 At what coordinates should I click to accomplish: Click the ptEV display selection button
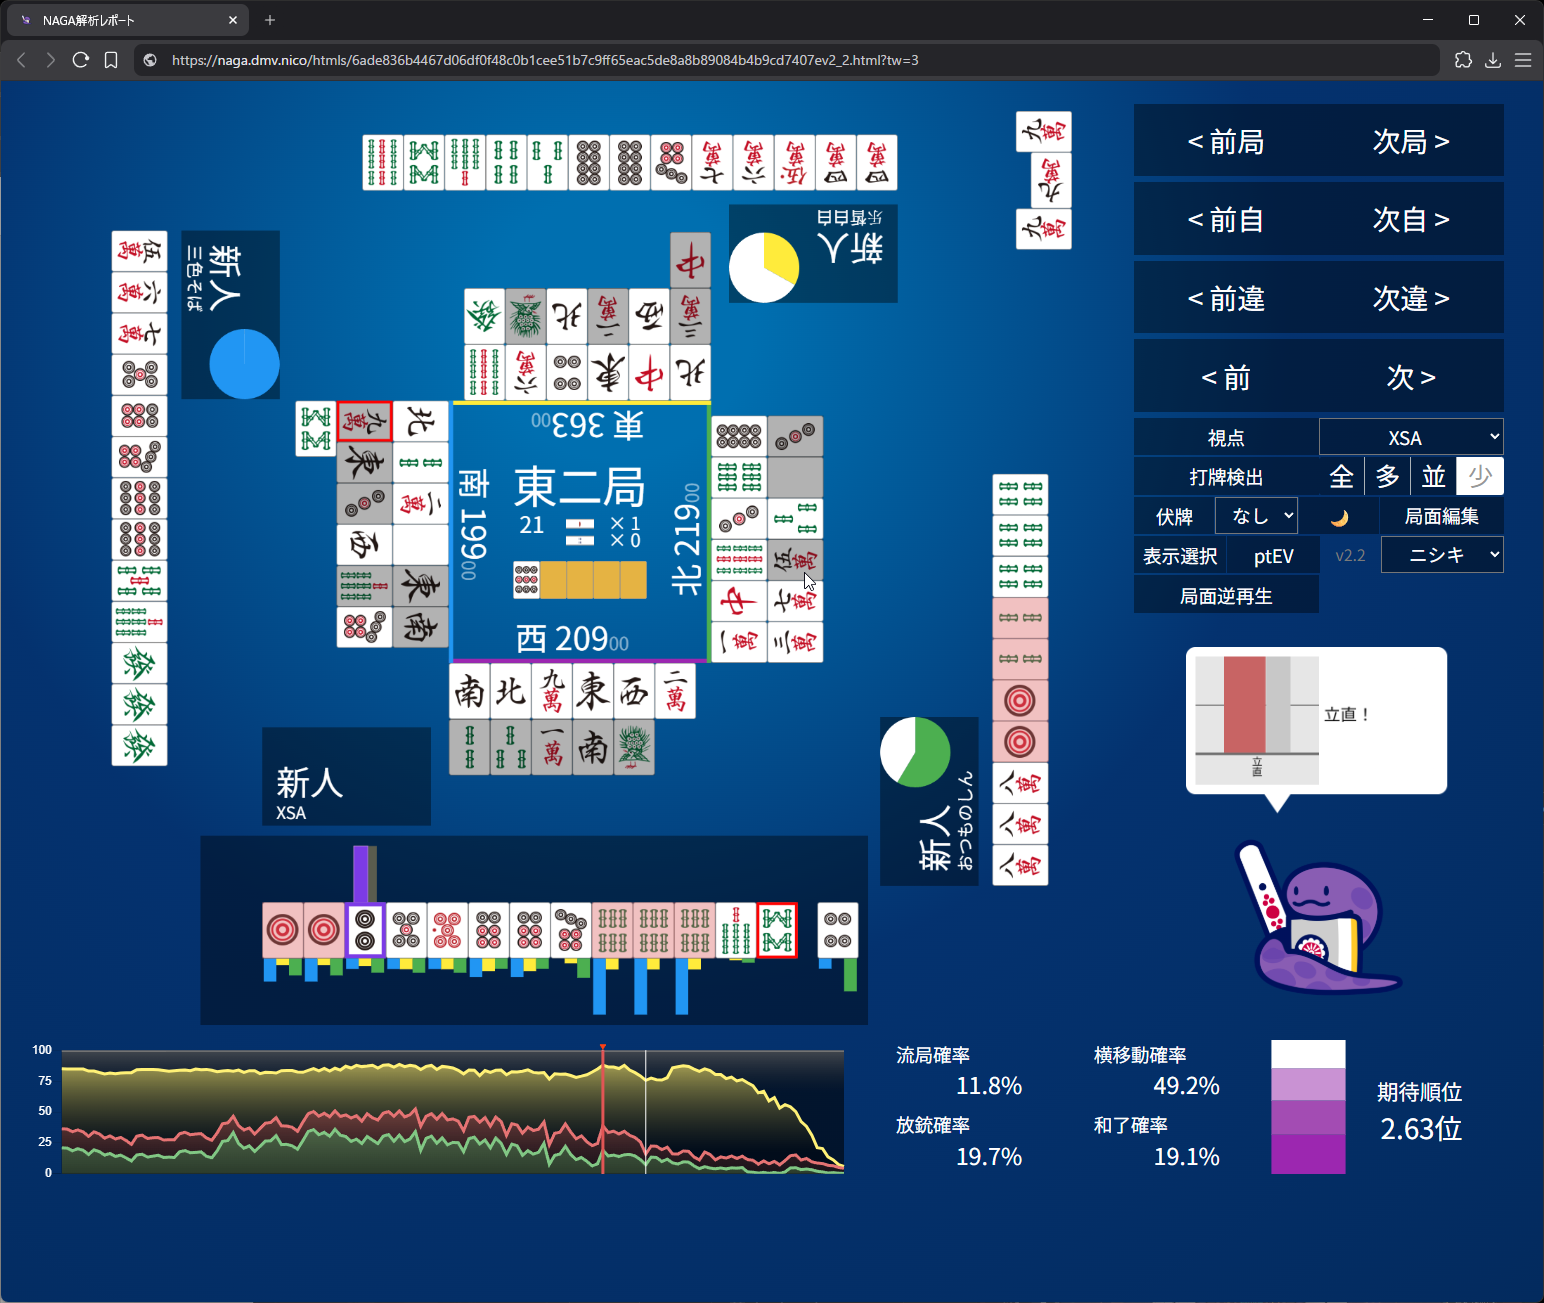pos(1273,556)
